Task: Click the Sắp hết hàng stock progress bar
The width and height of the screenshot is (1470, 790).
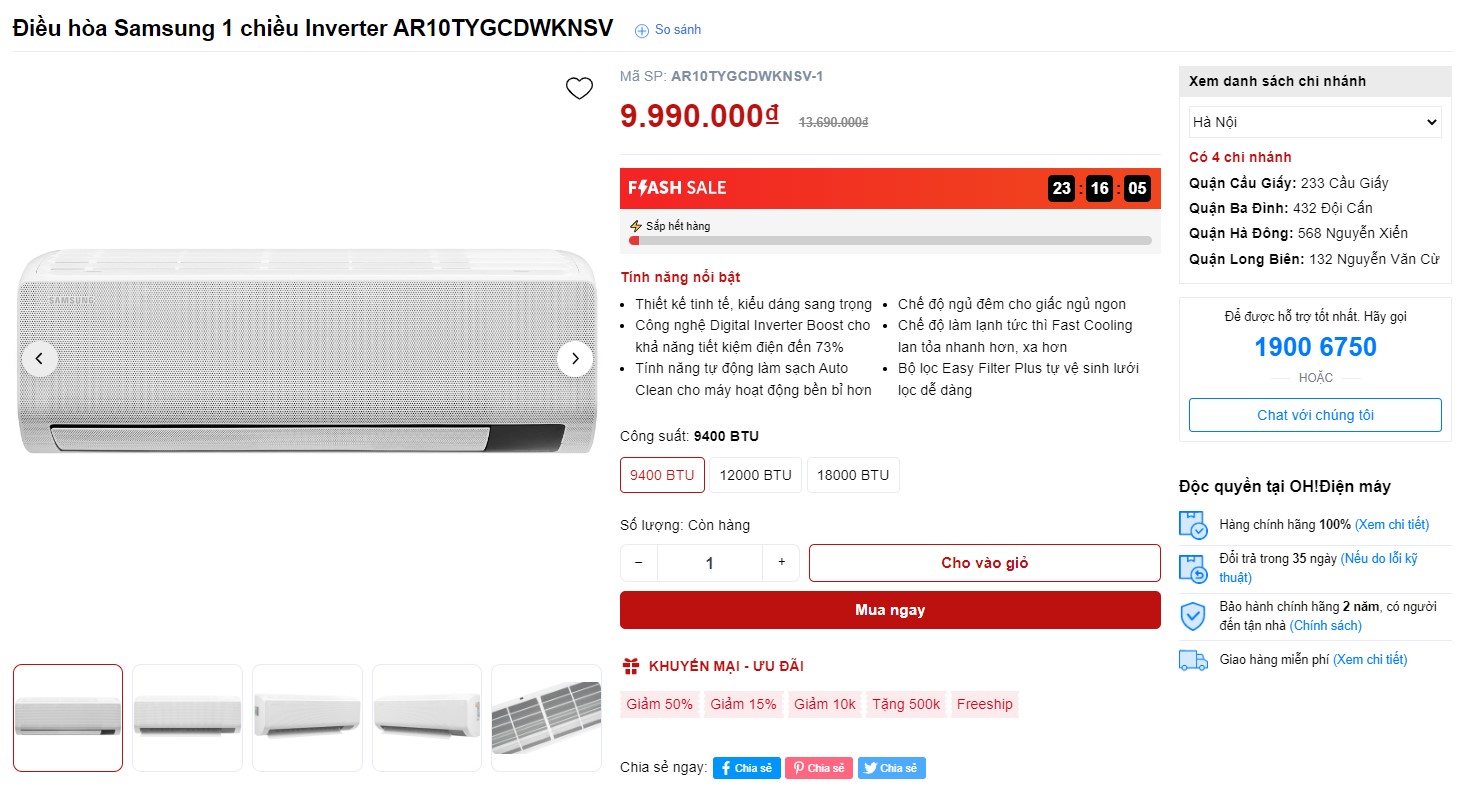Action: tap(890, 241)
